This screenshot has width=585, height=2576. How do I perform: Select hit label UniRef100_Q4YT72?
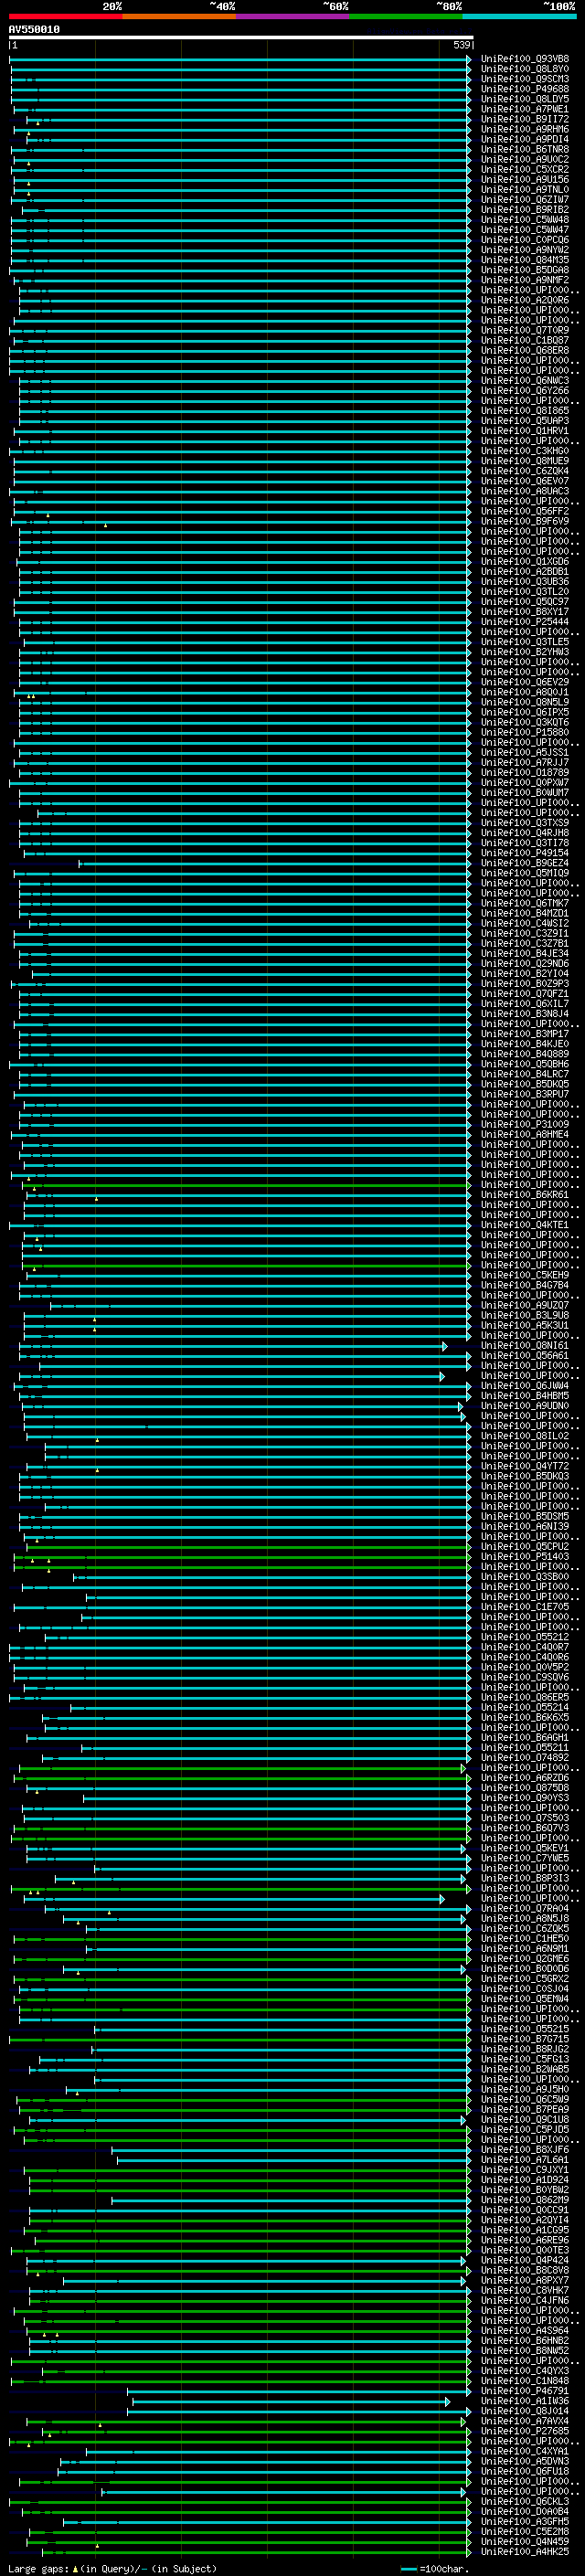(525, 1466)
